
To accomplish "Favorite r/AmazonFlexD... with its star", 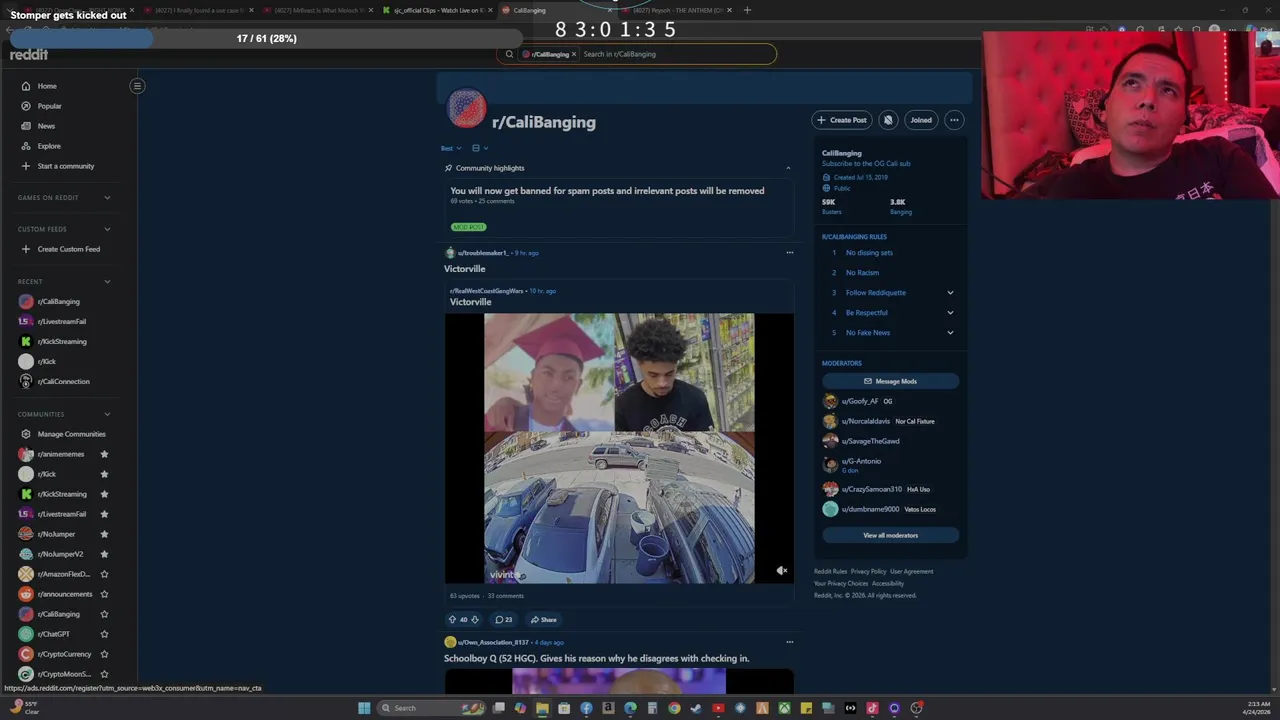I will (x=104, y=574).
